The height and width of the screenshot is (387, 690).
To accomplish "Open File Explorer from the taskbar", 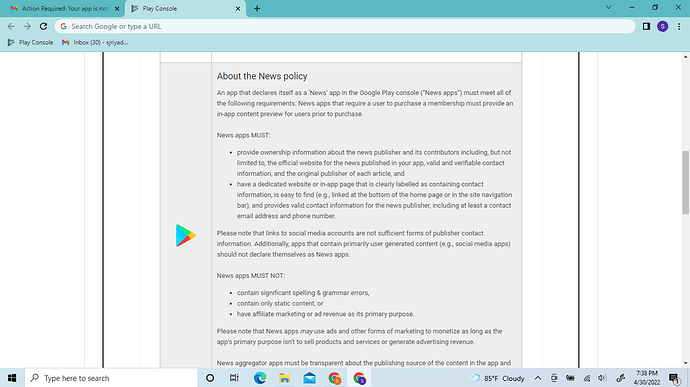I will (284, 378).
